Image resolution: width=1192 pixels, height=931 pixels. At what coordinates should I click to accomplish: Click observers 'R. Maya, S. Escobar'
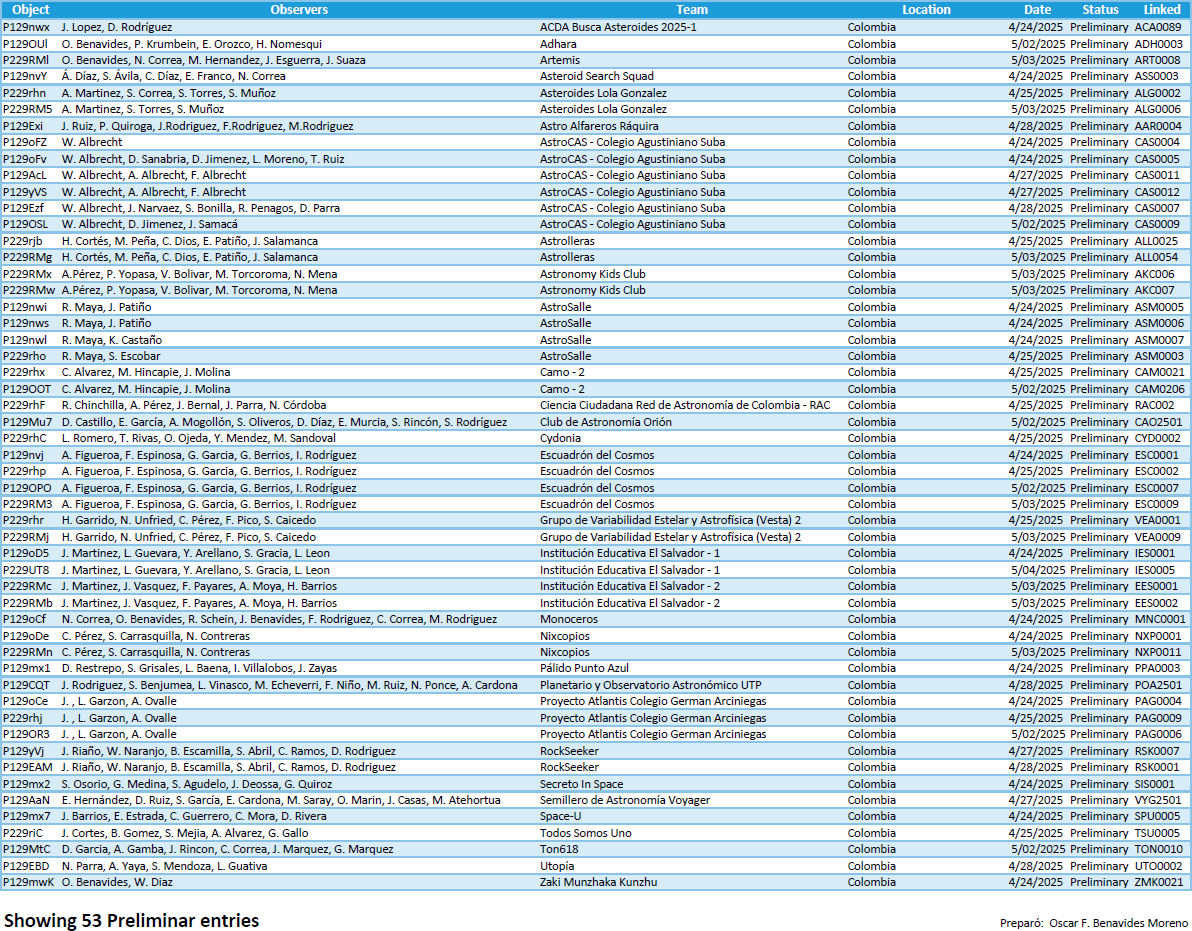111,356
